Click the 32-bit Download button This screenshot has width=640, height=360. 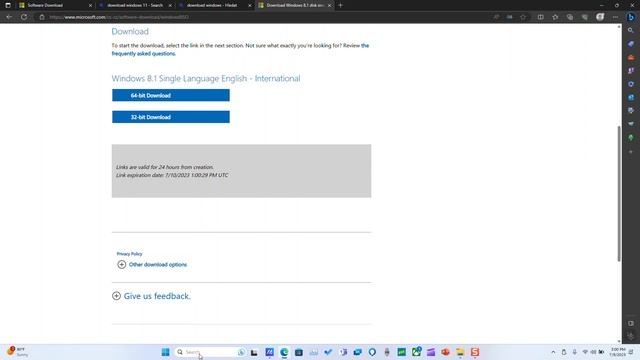171,117
